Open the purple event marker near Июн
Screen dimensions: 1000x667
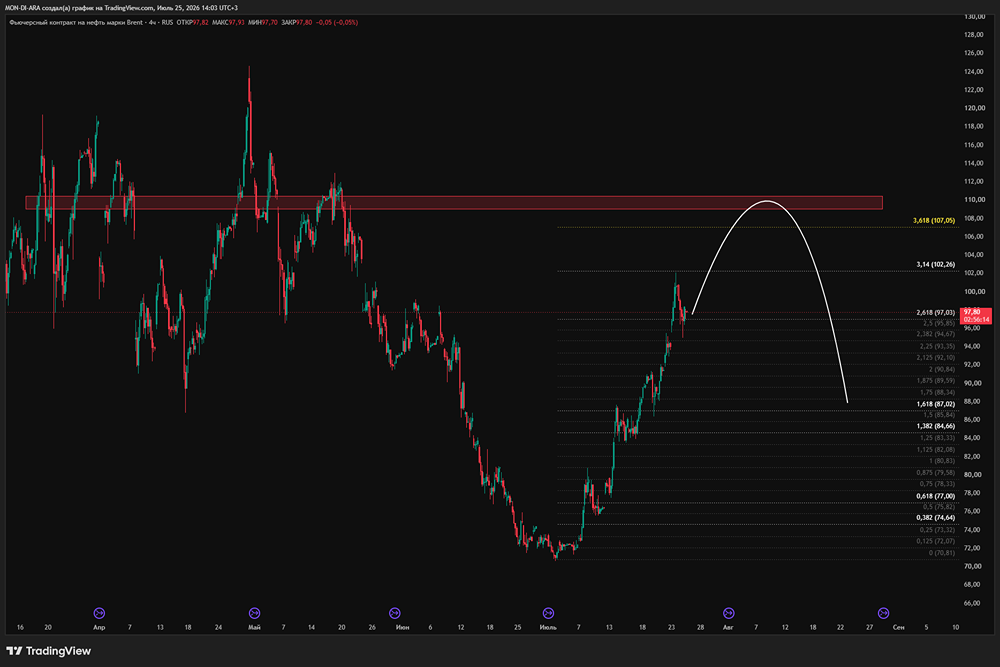click(394, 613)
